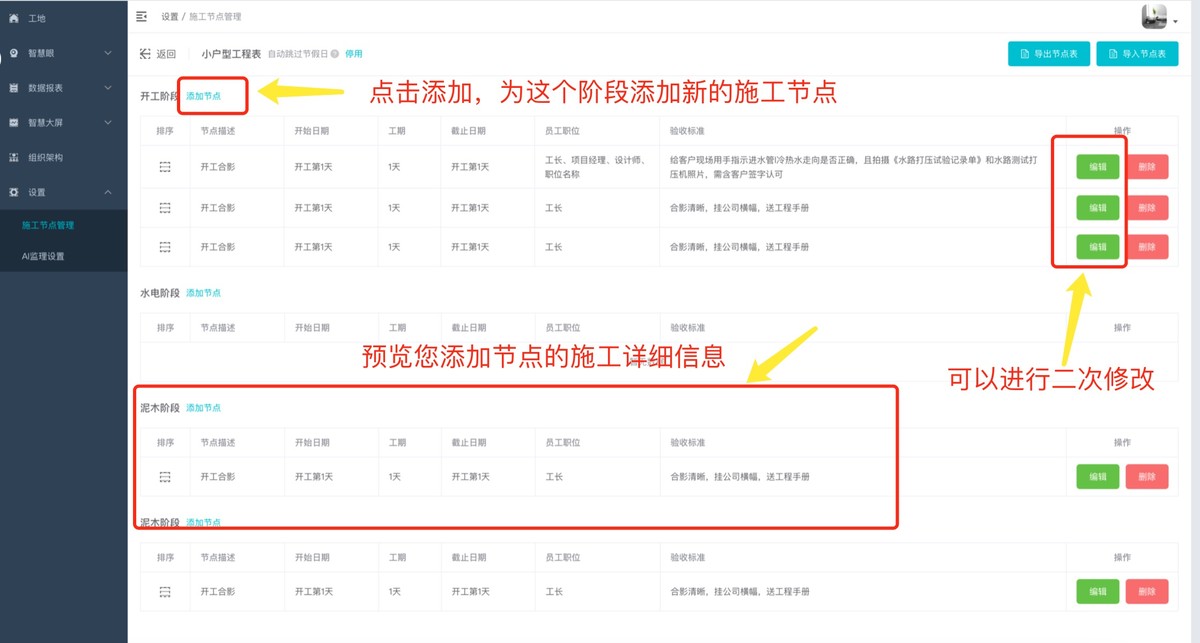Screen dimensions: 1200x643
Task: Click the 设置 breadcrumb at the top
Action: (x=169, y=17)
